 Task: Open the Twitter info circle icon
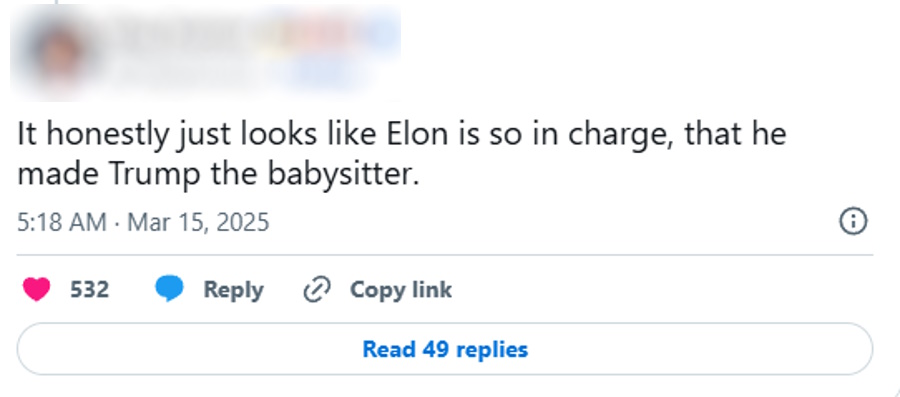point(853,221)
